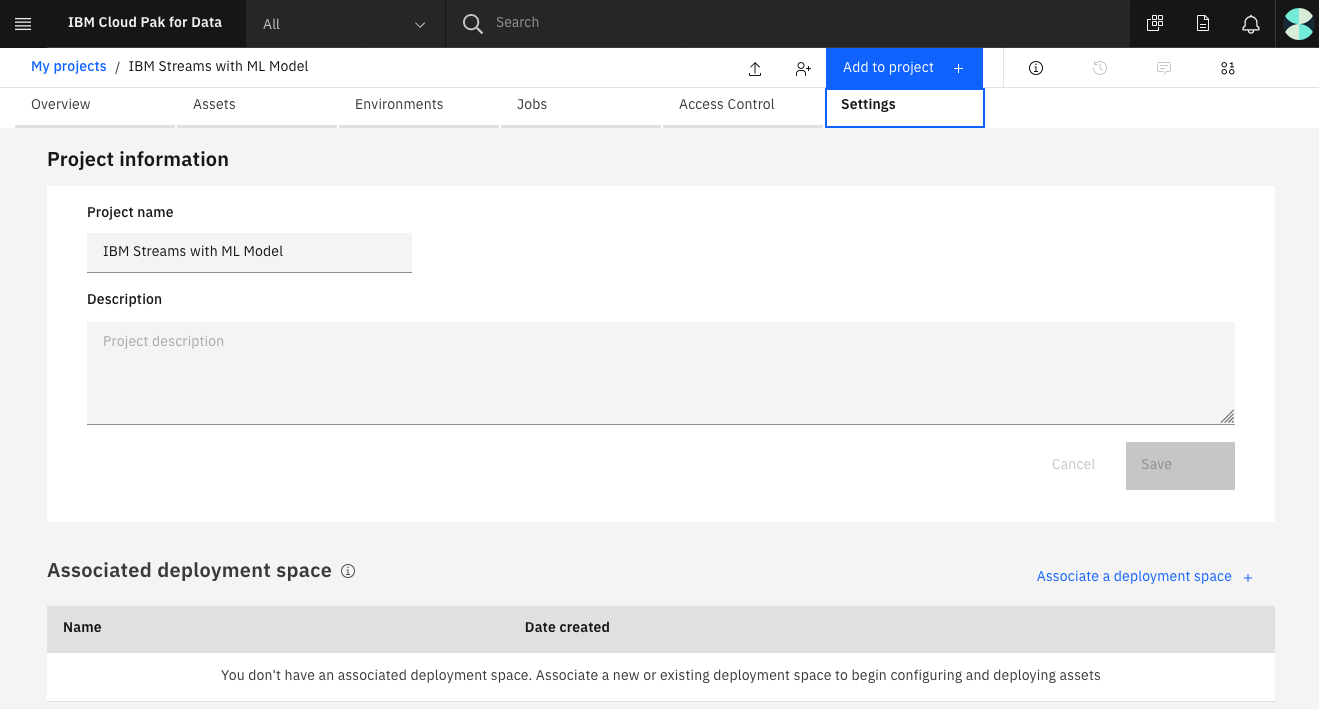Viewport: 1319px width, 709px height.
Task: Click the description textarea resize handle
Action: (x=1227, y=417)
